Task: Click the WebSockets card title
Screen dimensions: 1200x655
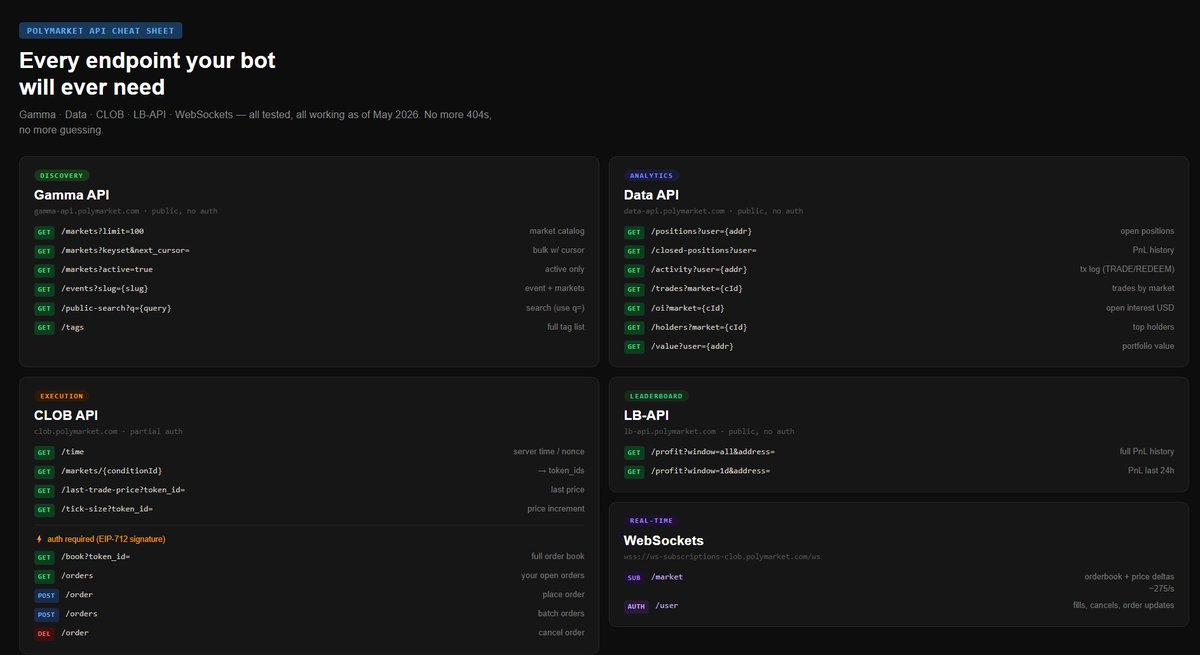Action: [664, 540]
